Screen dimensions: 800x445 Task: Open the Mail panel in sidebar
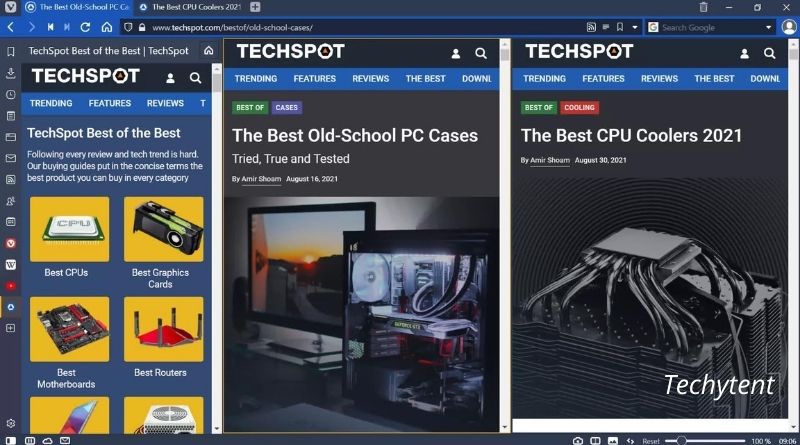point(10,158)
